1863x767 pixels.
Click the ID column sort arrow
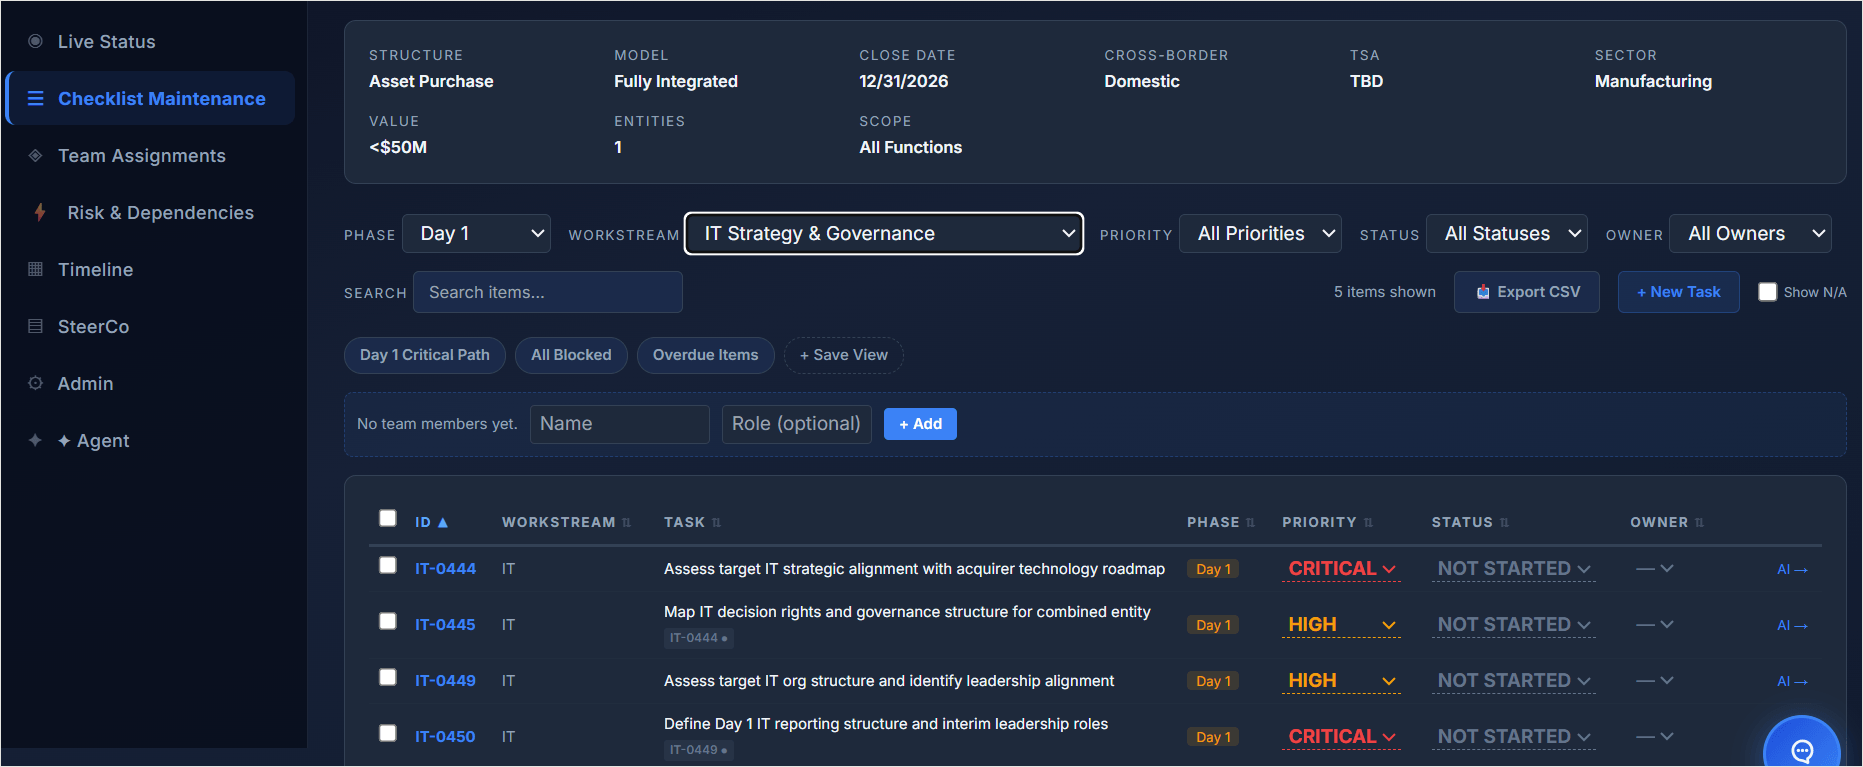tap(443, 522)
